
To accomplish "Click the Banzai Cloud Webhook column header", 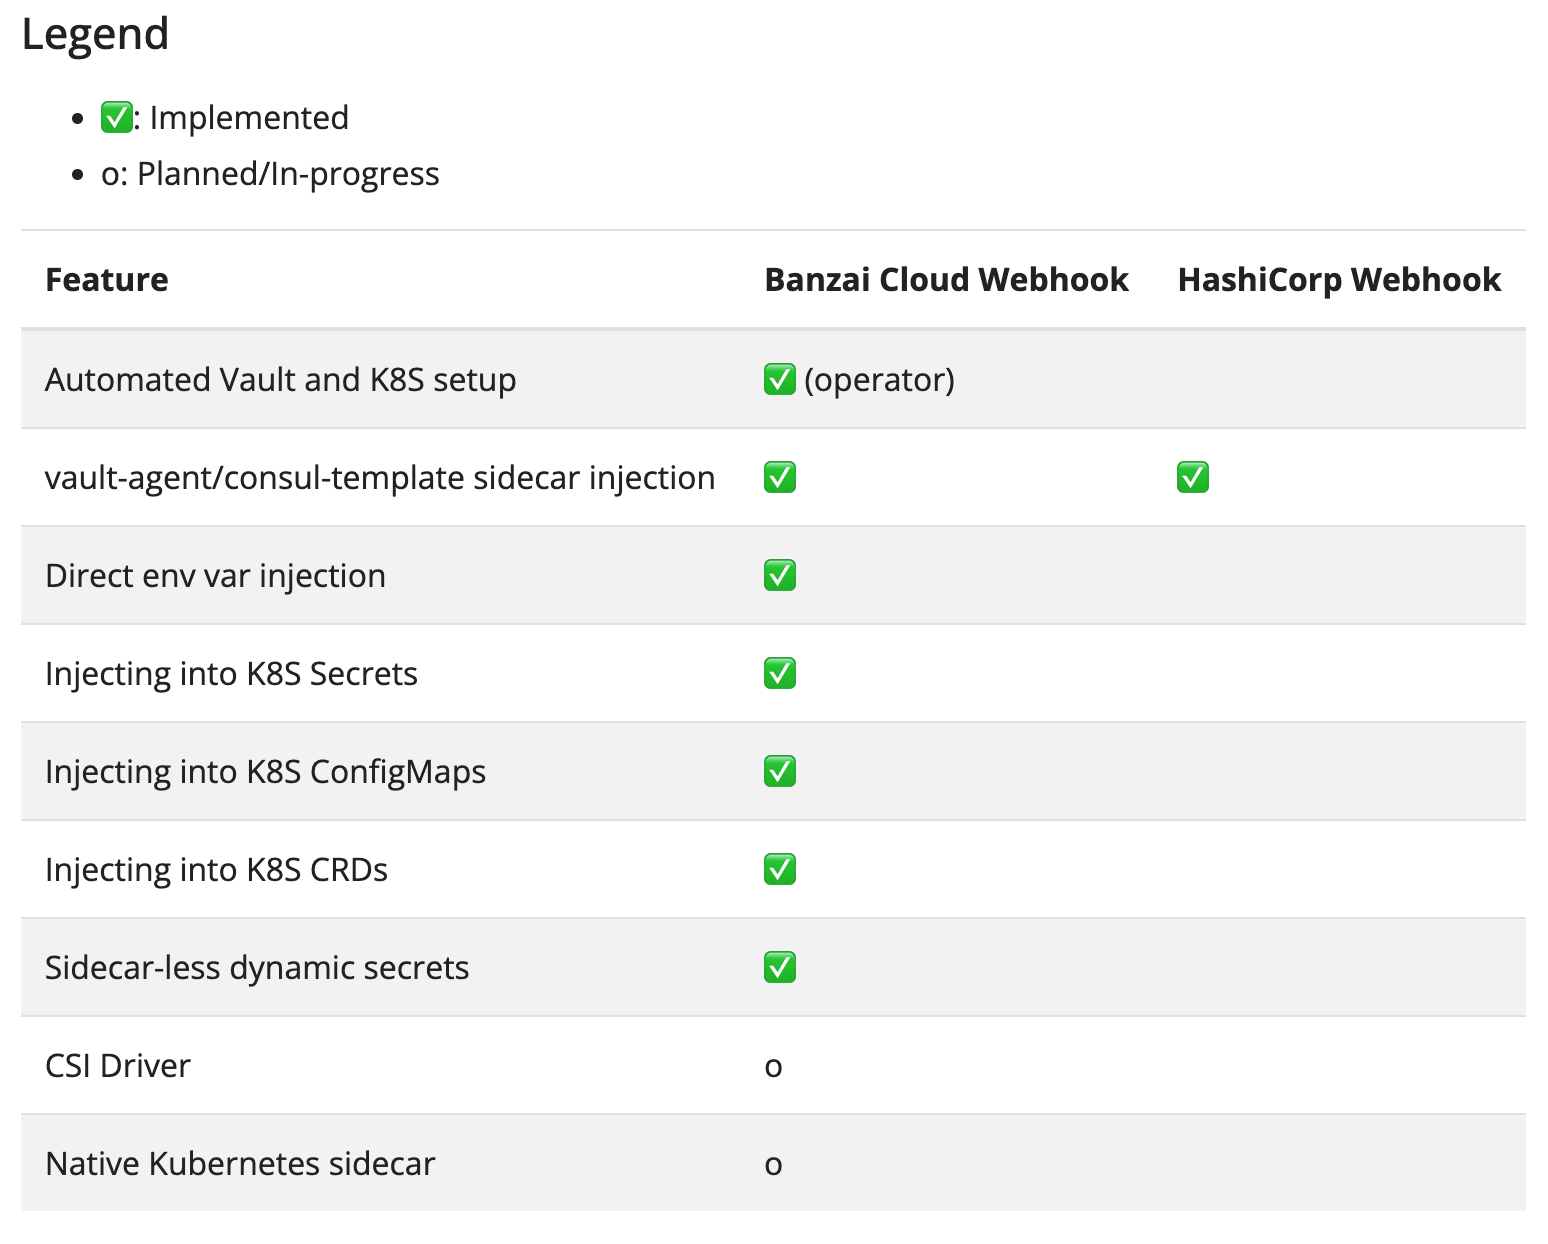I will pos(946,280).
